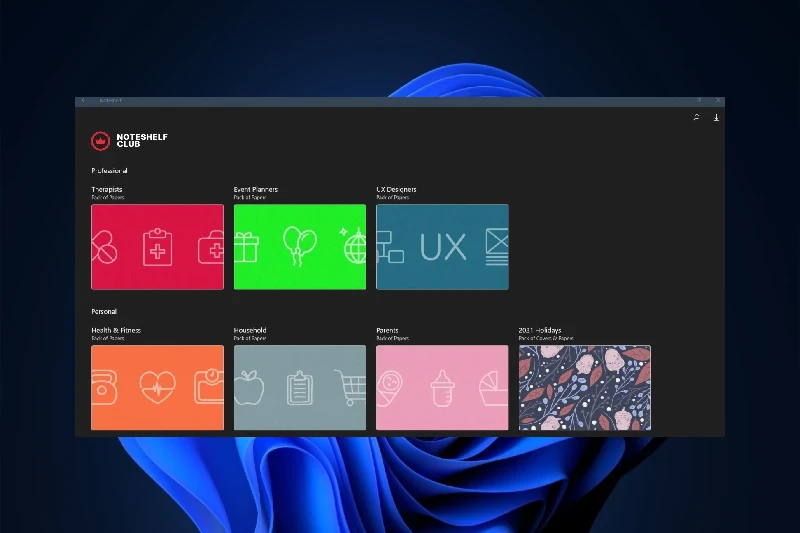Image resolution: width=800 pixels, height=533 pixels.
Task: Click the Health & Fitness pack title
Action: (115, 330)
